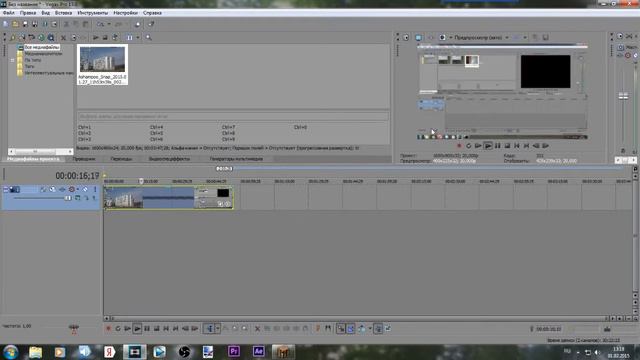Select the Ashampoo_Snap media thumbnail

pyautogui.click(x=102, y=64)
